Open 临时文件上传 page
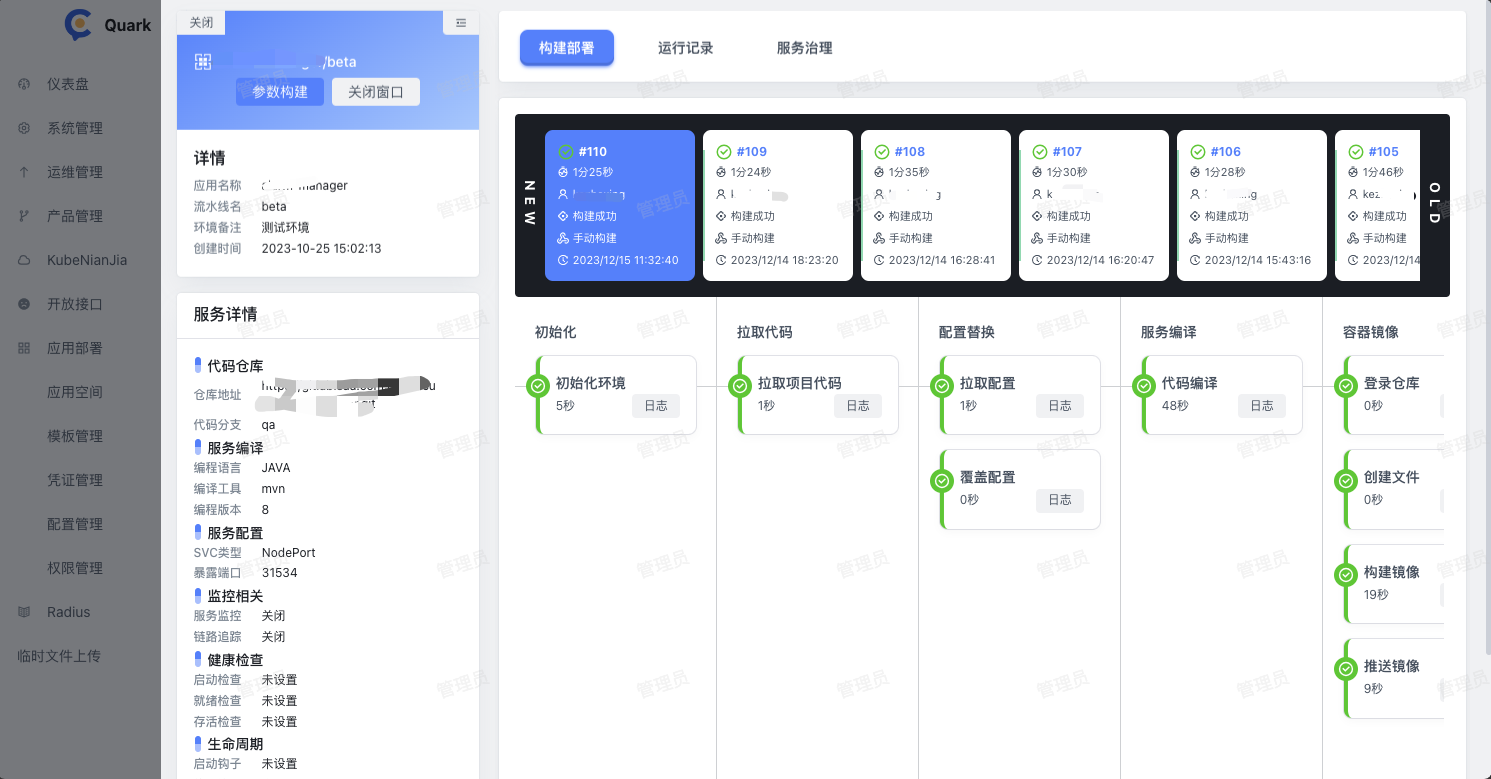 pos(59,656)
